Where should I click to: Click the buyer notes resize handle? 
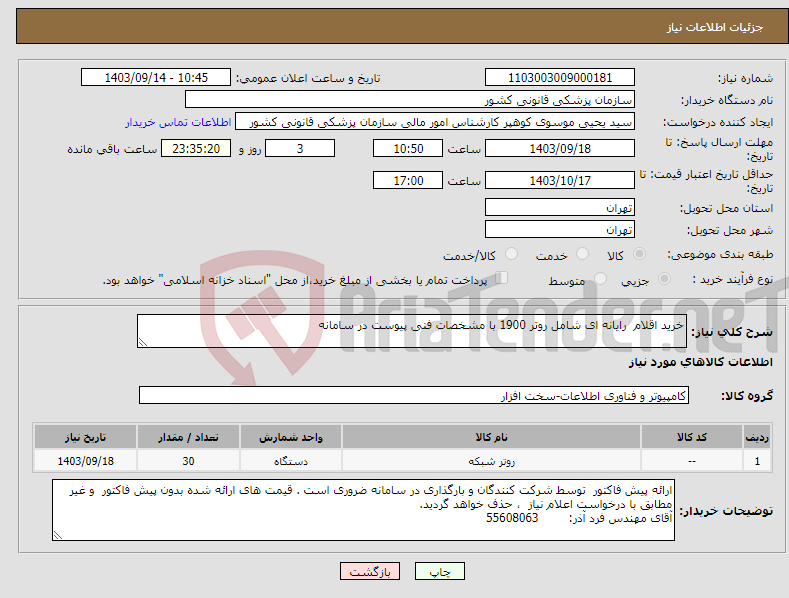(x=58, y=535)
